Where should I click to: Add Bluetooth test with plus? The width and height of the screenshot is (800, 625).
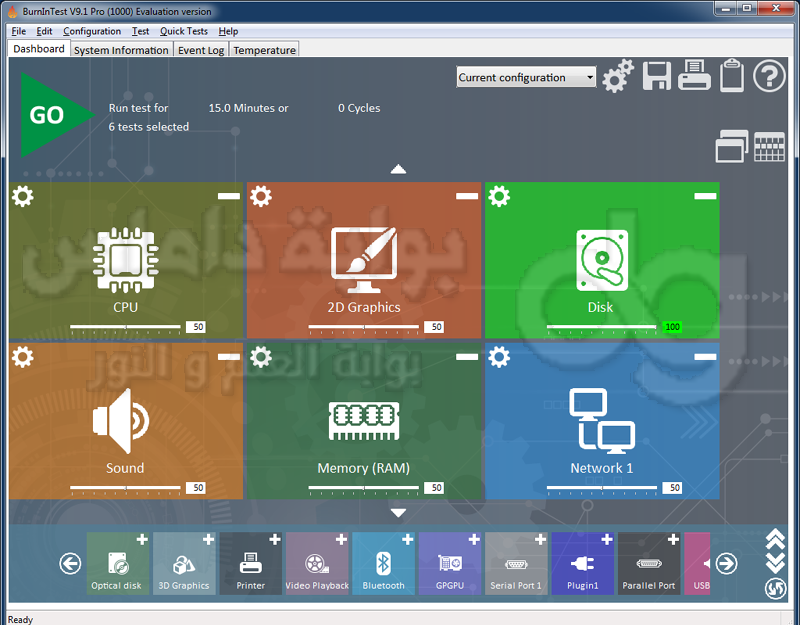point(407,539)
